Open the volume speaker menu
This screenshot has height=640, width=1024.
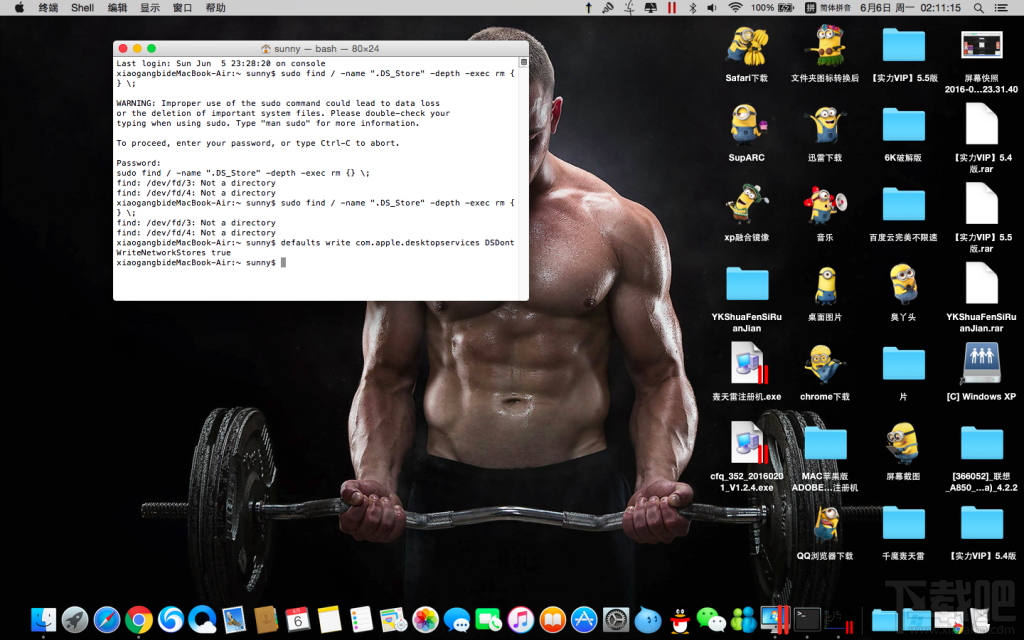(x=712, y=8)
